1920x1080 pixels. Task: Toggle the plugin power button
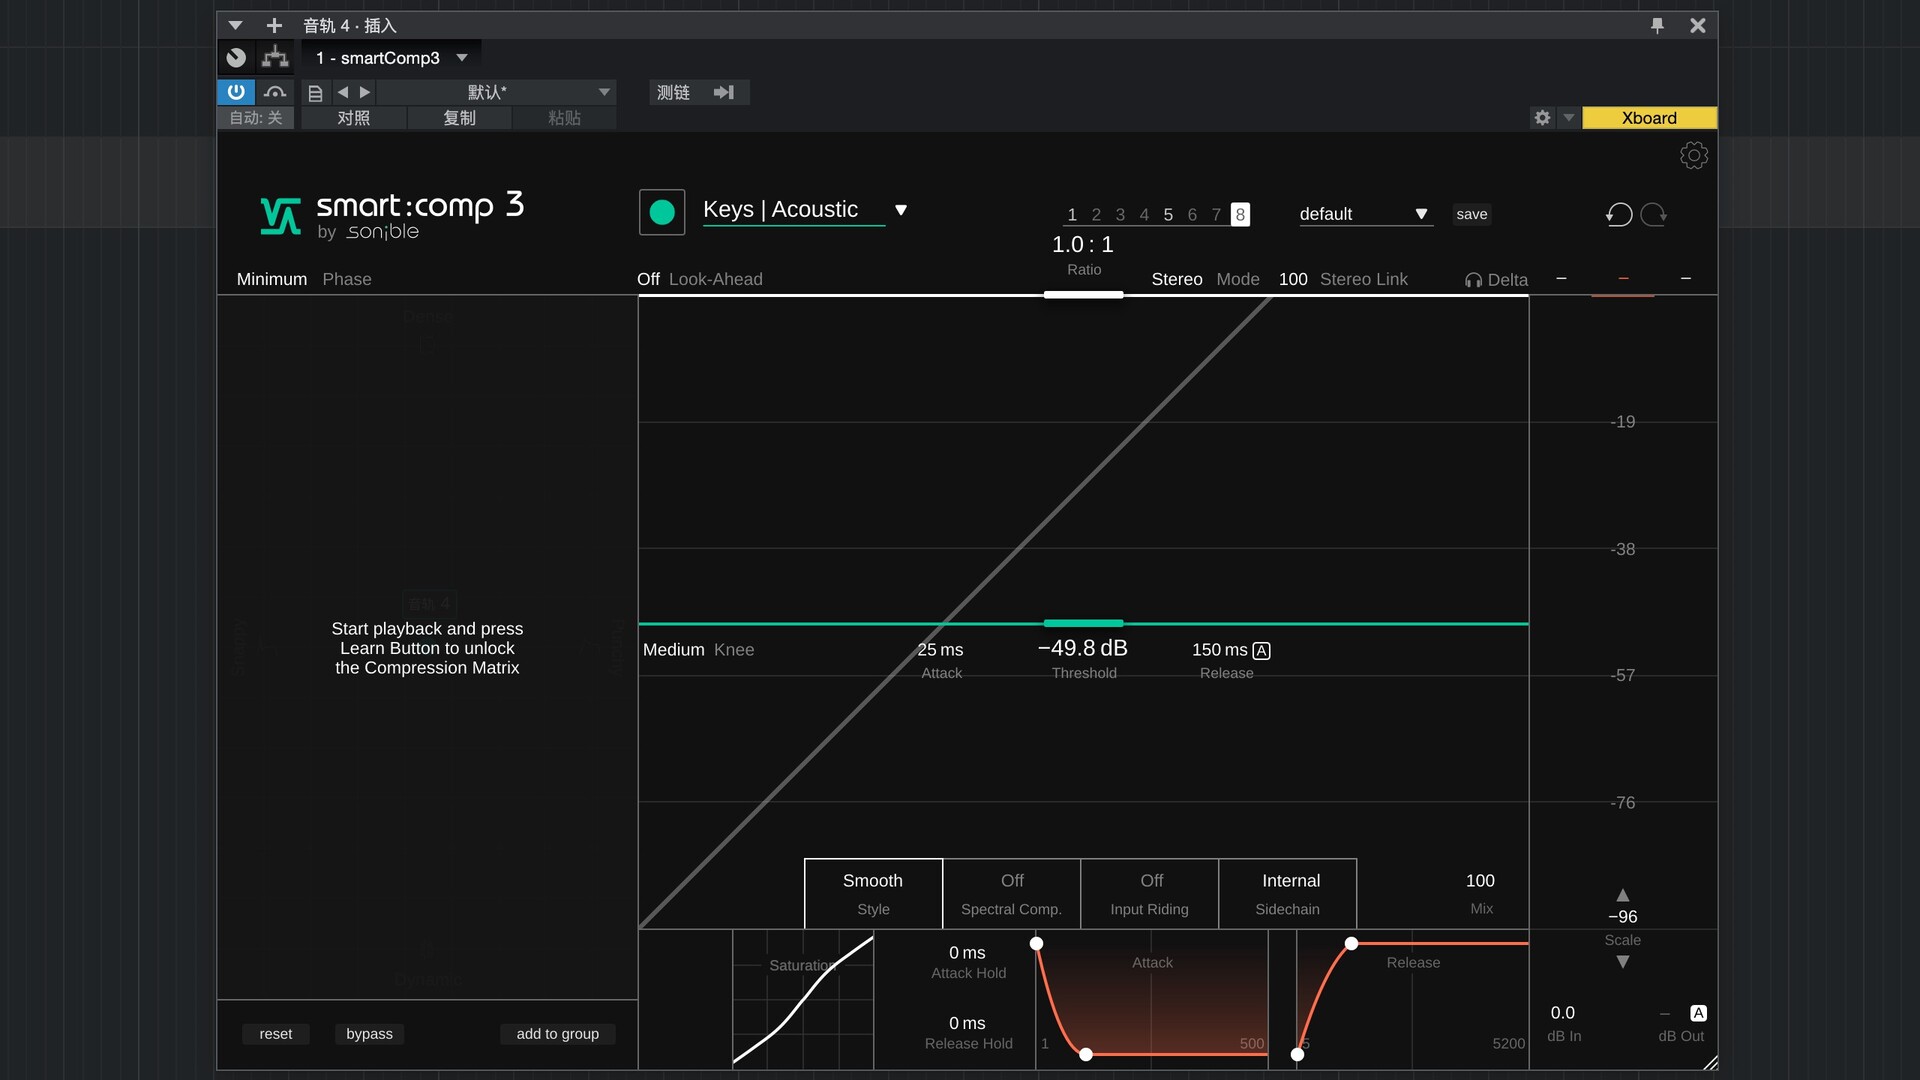point(236,93)
